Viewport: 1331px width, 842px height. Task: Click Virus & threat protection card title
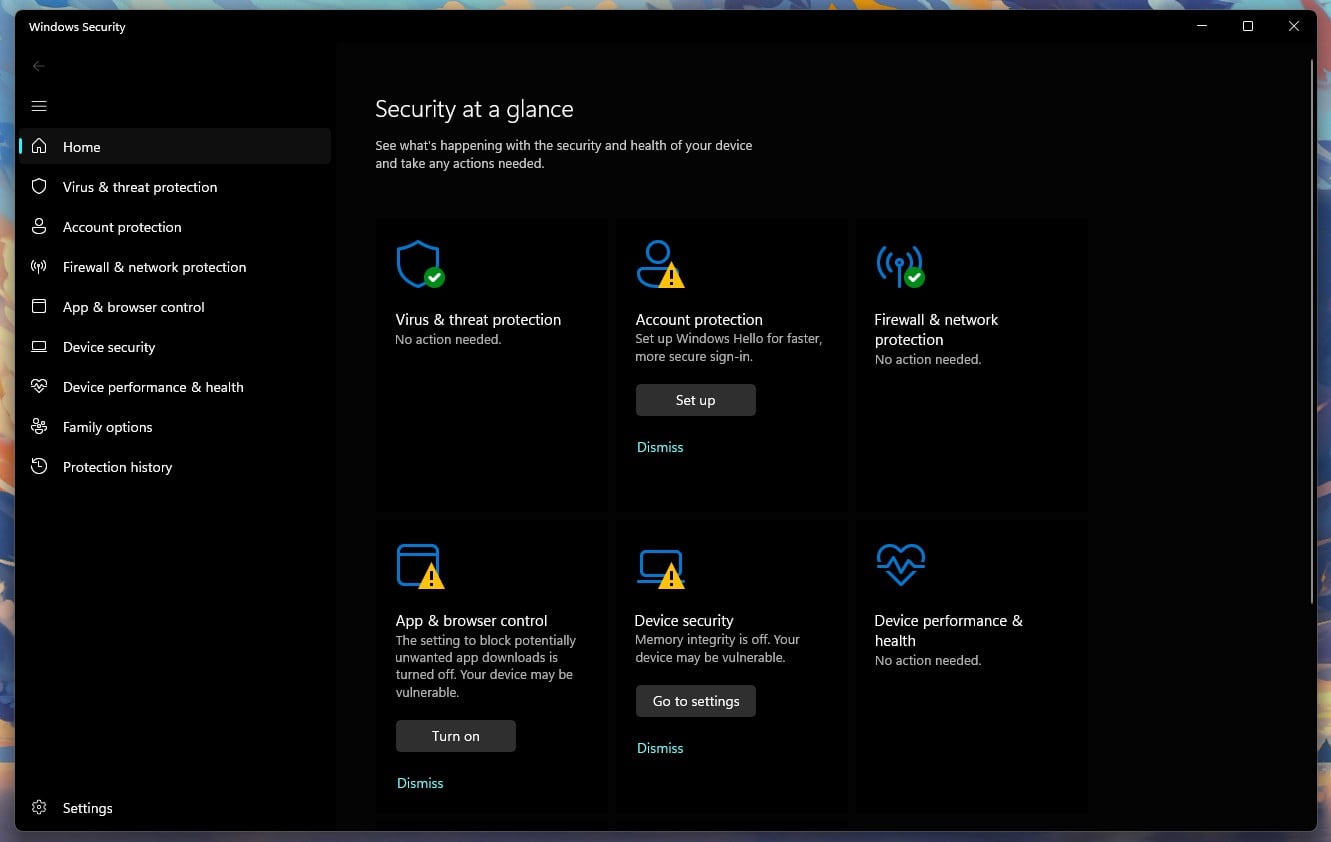[x=478, y=320]
